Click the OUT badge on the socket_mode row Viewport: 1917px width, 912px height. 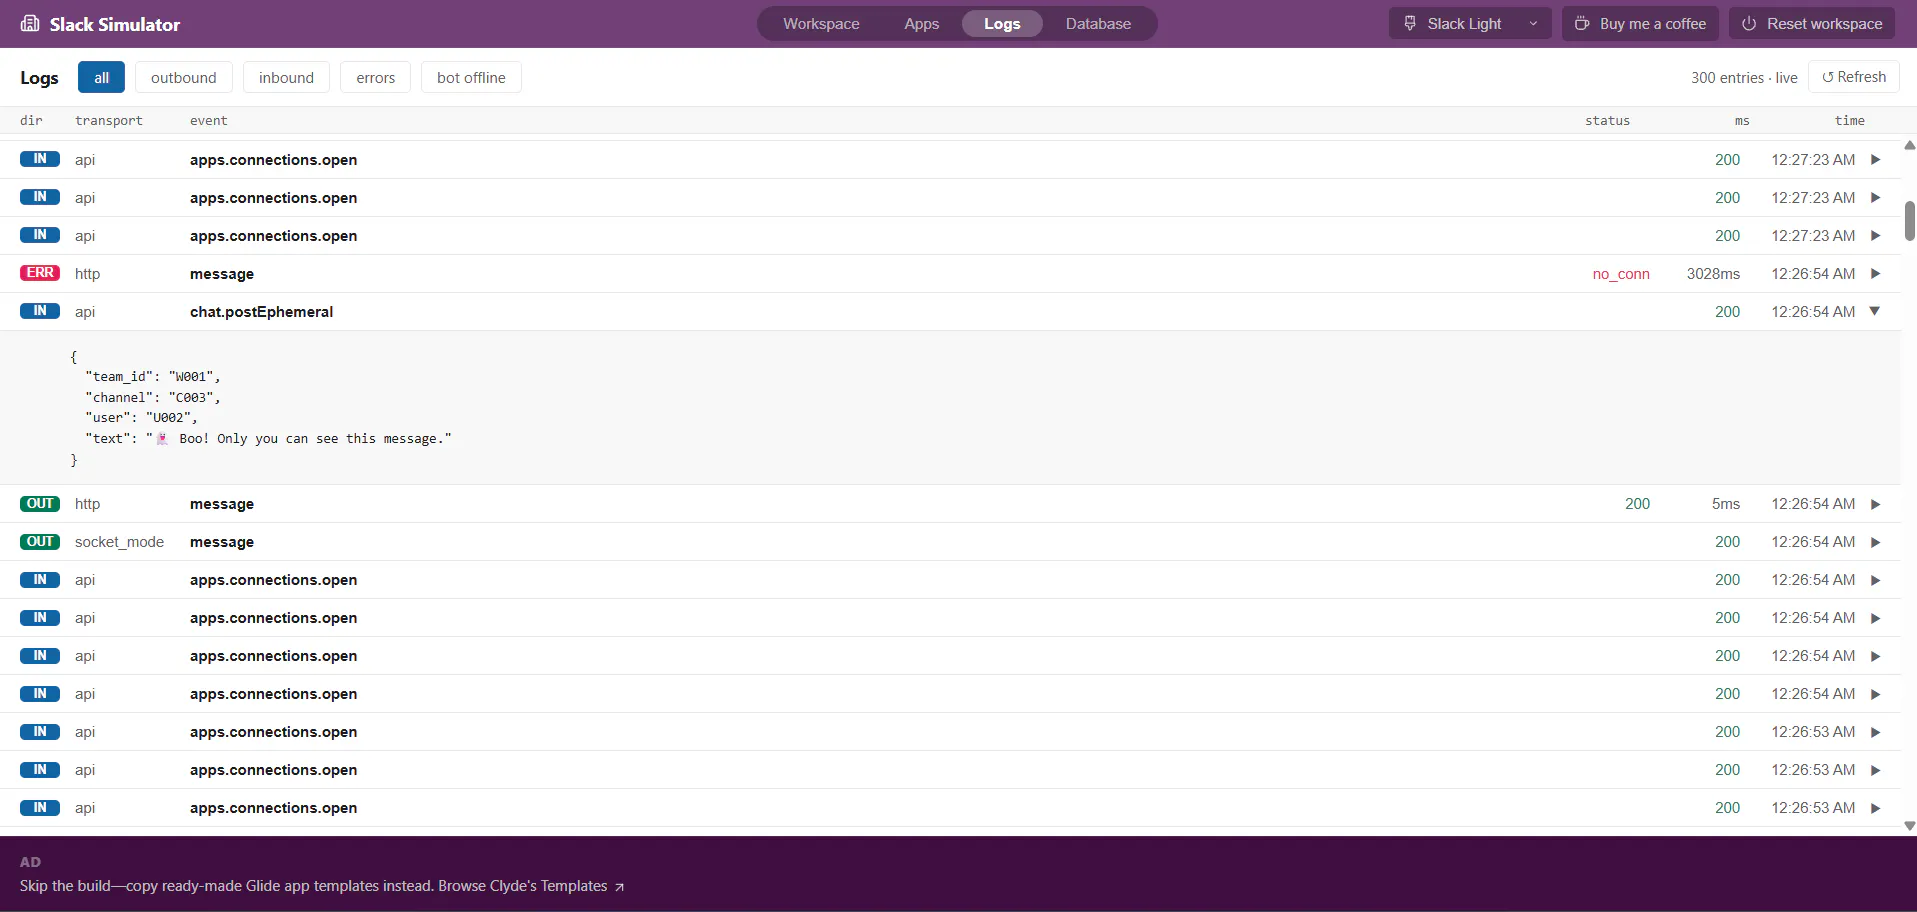tap(40, 541)
